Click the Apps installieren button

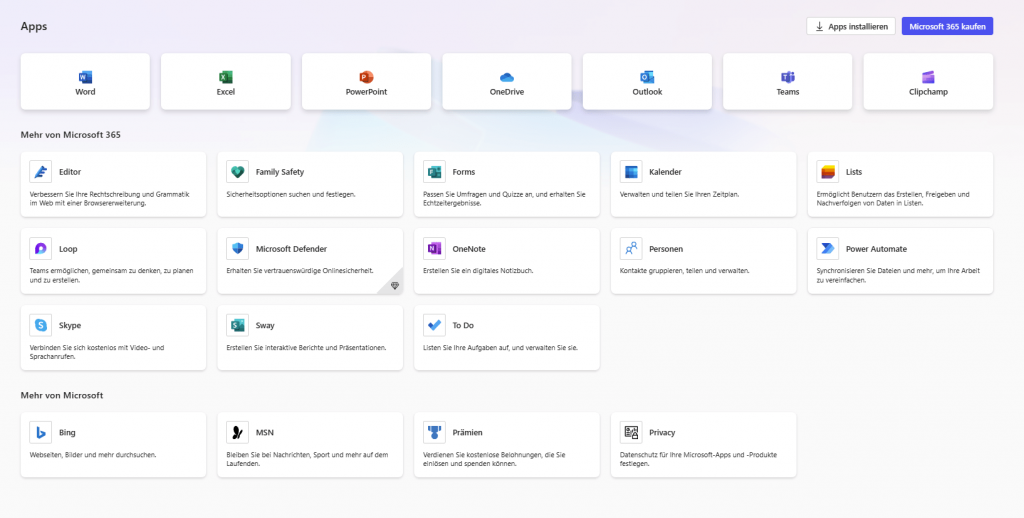pyautogui.click(x=851, y=26)
